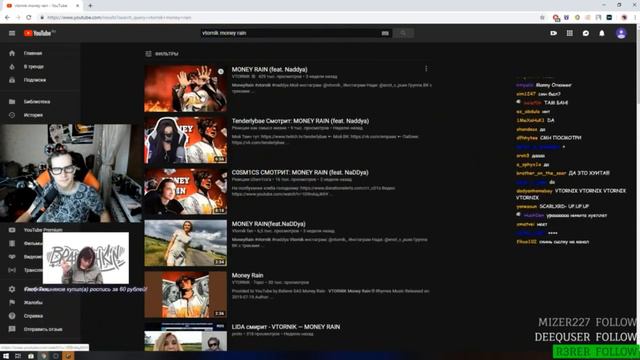Image resolution: width=640 pixels, height=360 pixels.
Task: Open the account avatar menu
Action: (621, 33)
